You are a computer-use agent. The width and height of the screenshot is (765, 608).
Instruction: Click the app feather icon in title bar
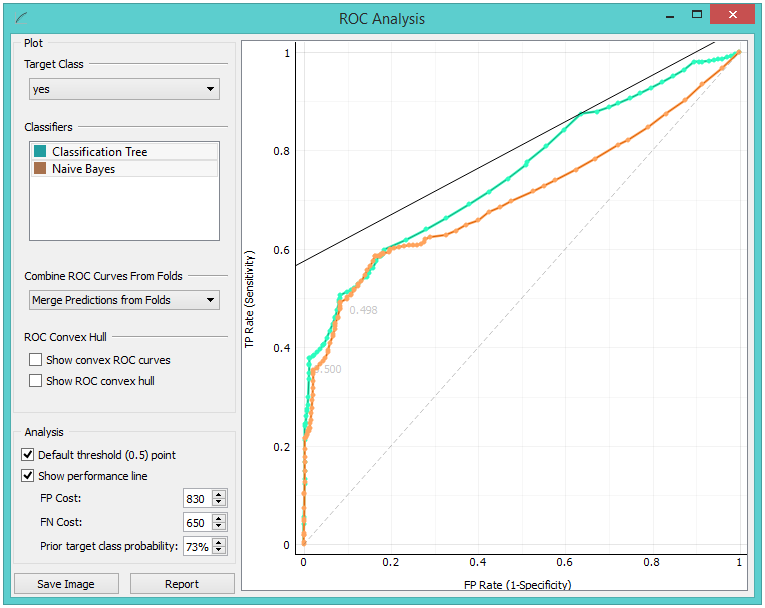(22, 18)
